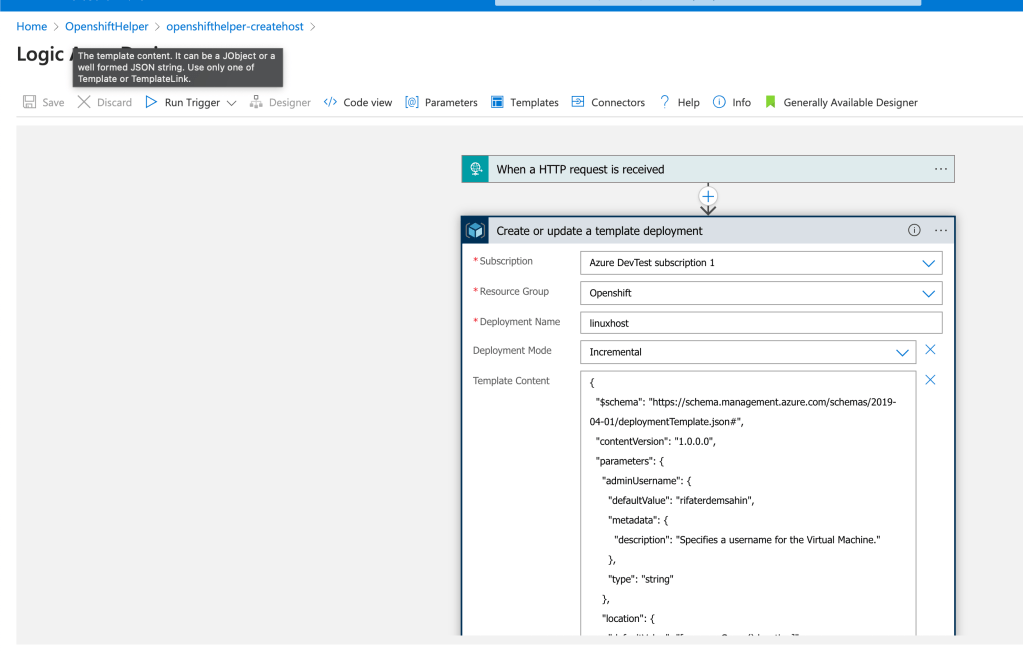
Task: Click the Info circle icon in toolbar
Action: click(719, 102)
